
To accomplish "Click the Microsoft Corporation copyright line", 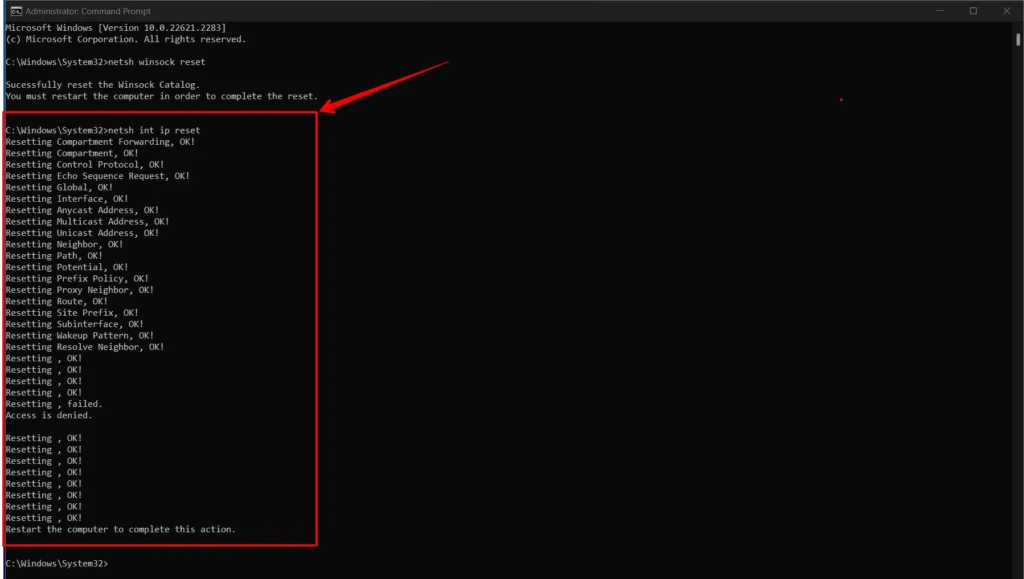I will coord(125,39).
